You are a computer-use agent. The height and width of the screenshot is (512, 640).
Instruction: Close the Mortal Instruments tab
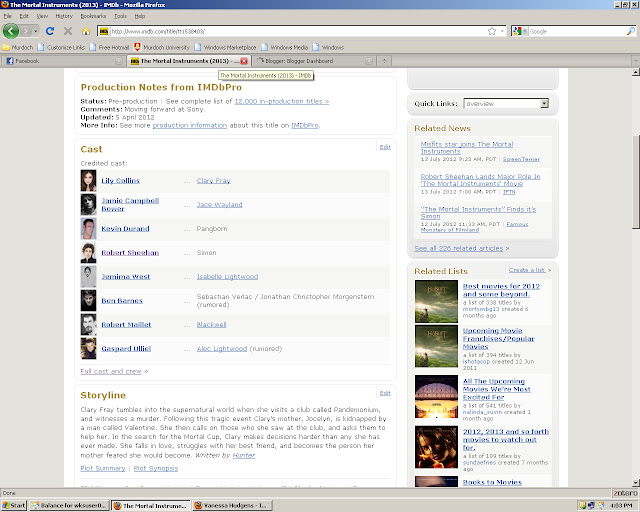click(x=244, y=61)
